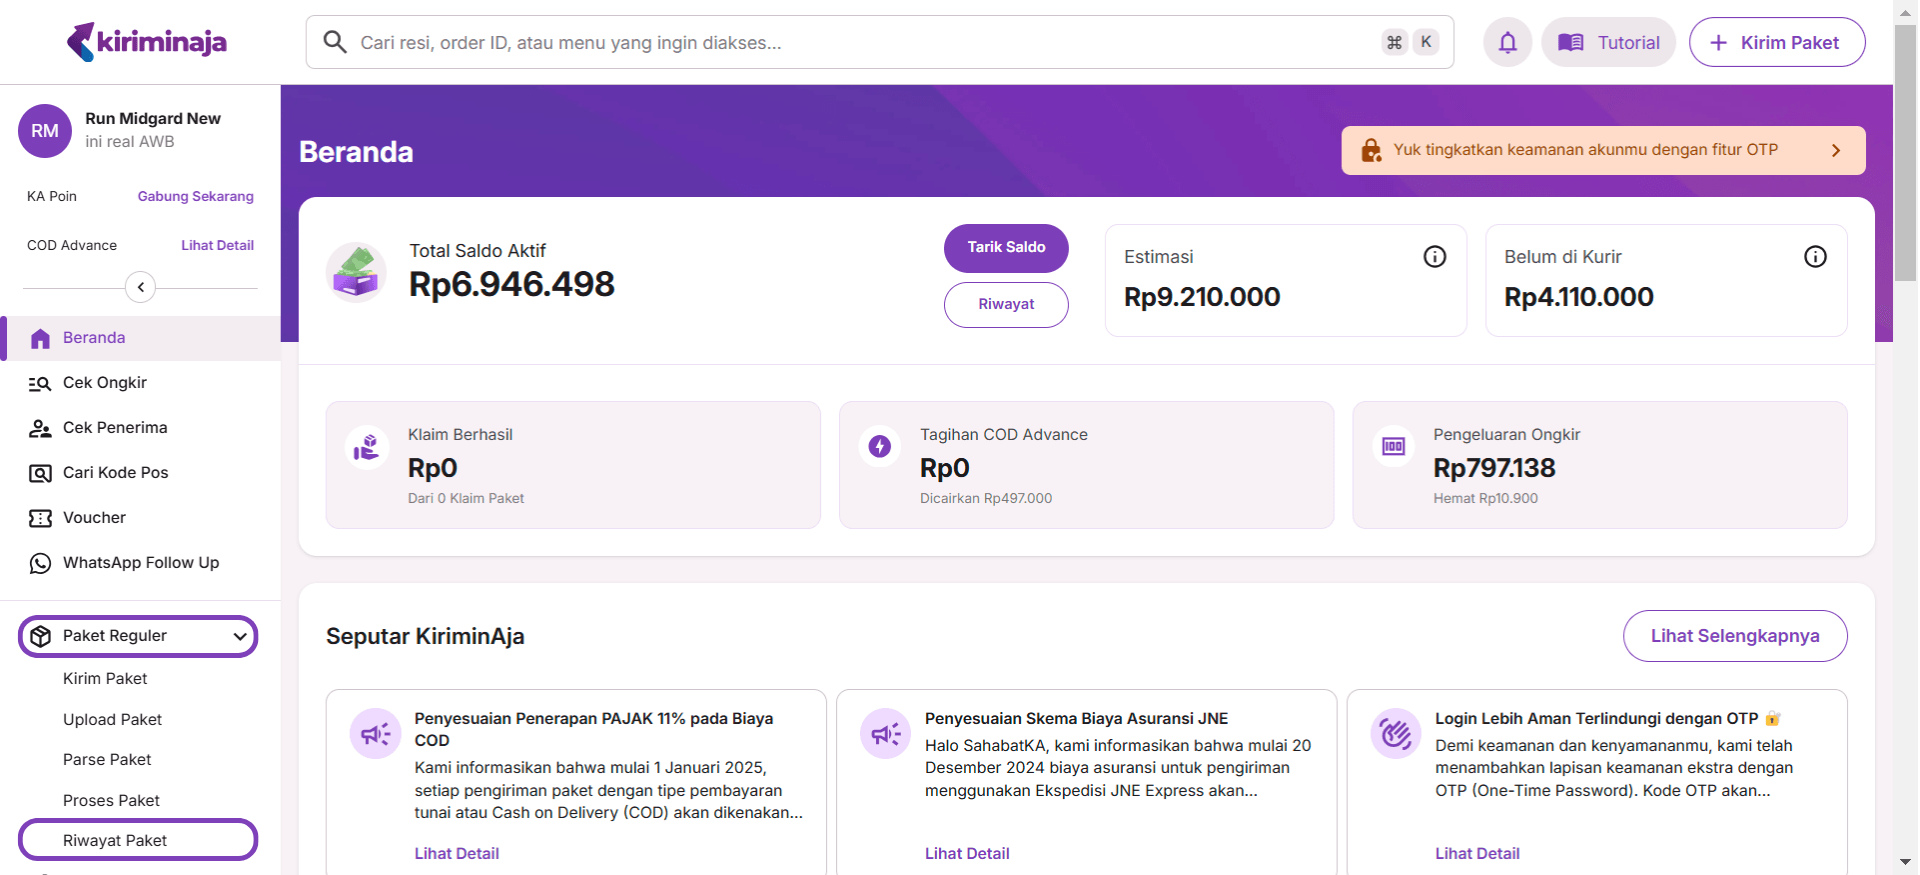Screen dimensions: 1920x875
Task: Click the Klaim Berhasil icon
Action: (x=367, y=446)
